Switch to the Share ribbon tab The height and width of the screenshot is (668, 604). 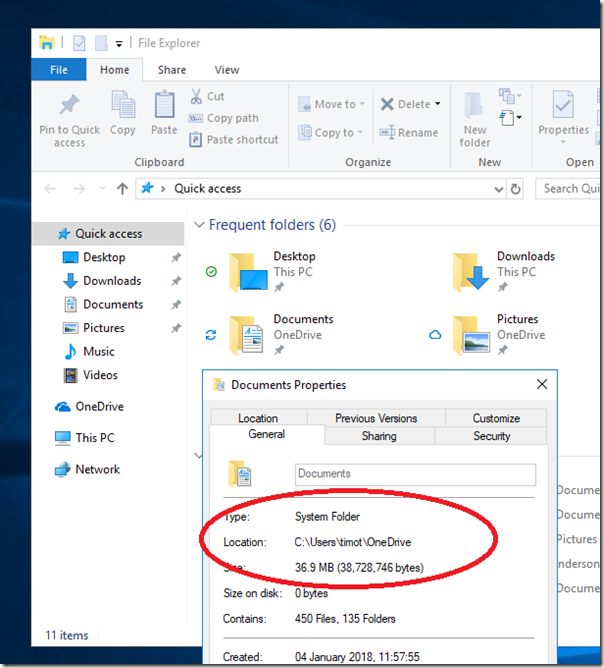tap(172, 70)
